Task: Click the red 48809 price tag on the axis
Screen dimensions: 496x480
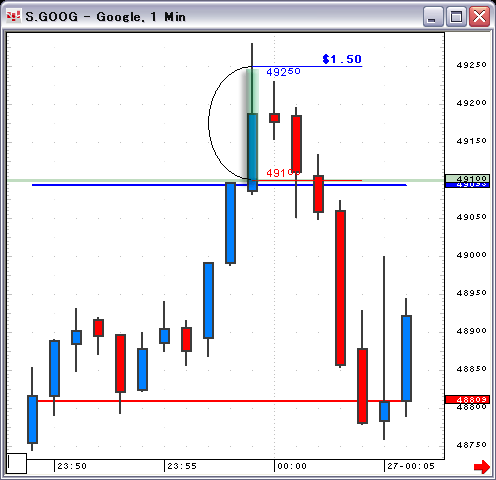Action: tap(467, 399)
